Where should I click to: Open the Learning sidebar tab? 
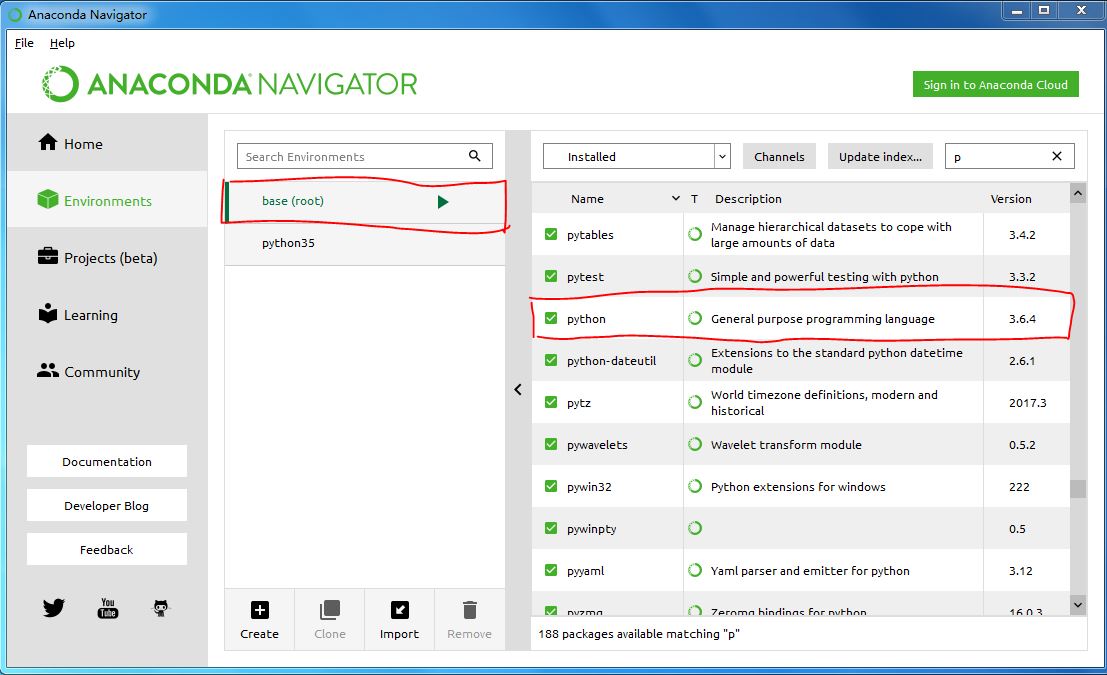point(107,315)
